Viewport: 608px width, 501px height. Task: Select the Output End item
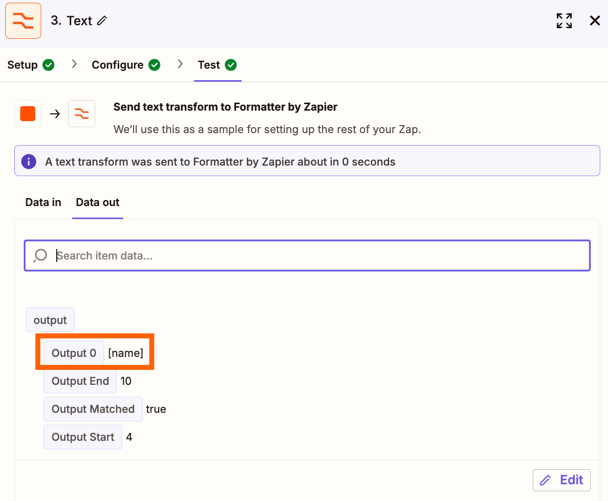click(x=80, y=381)
